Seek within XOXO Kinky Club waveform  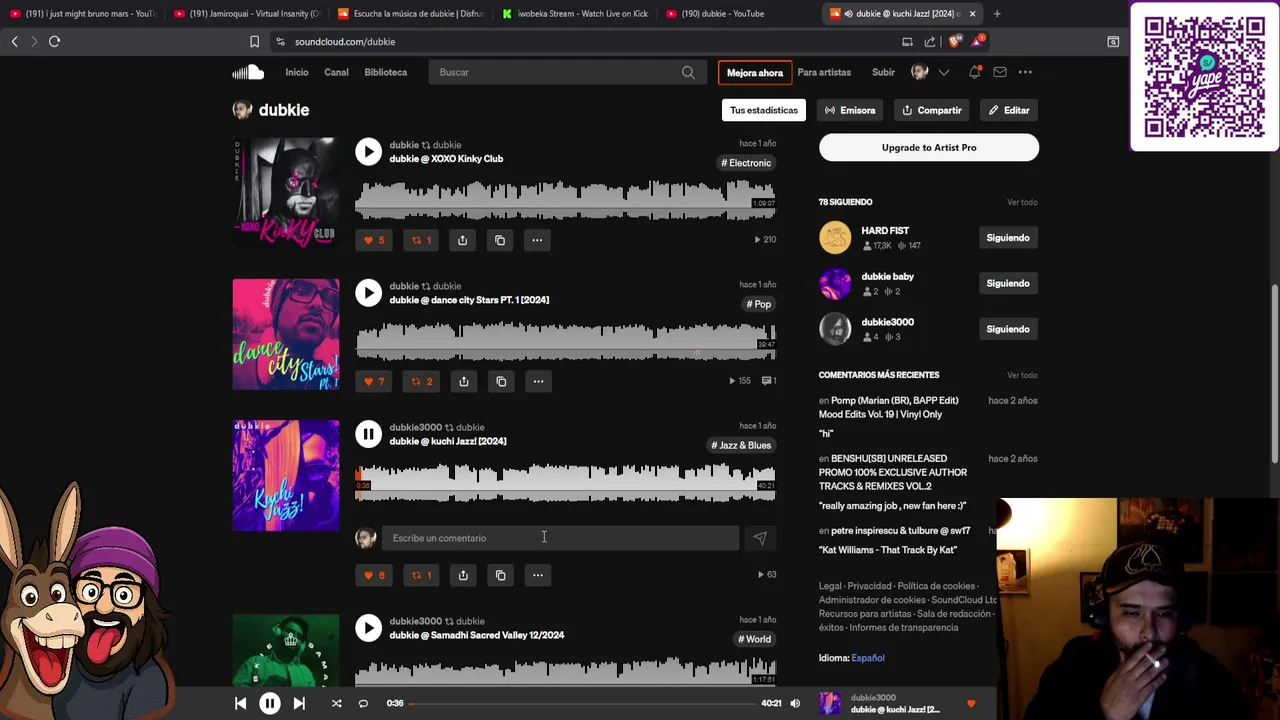(565, 198)
